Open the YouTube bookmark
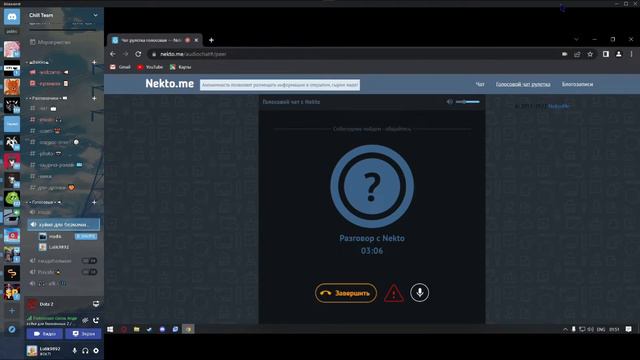640x360 pixels. 150,67
